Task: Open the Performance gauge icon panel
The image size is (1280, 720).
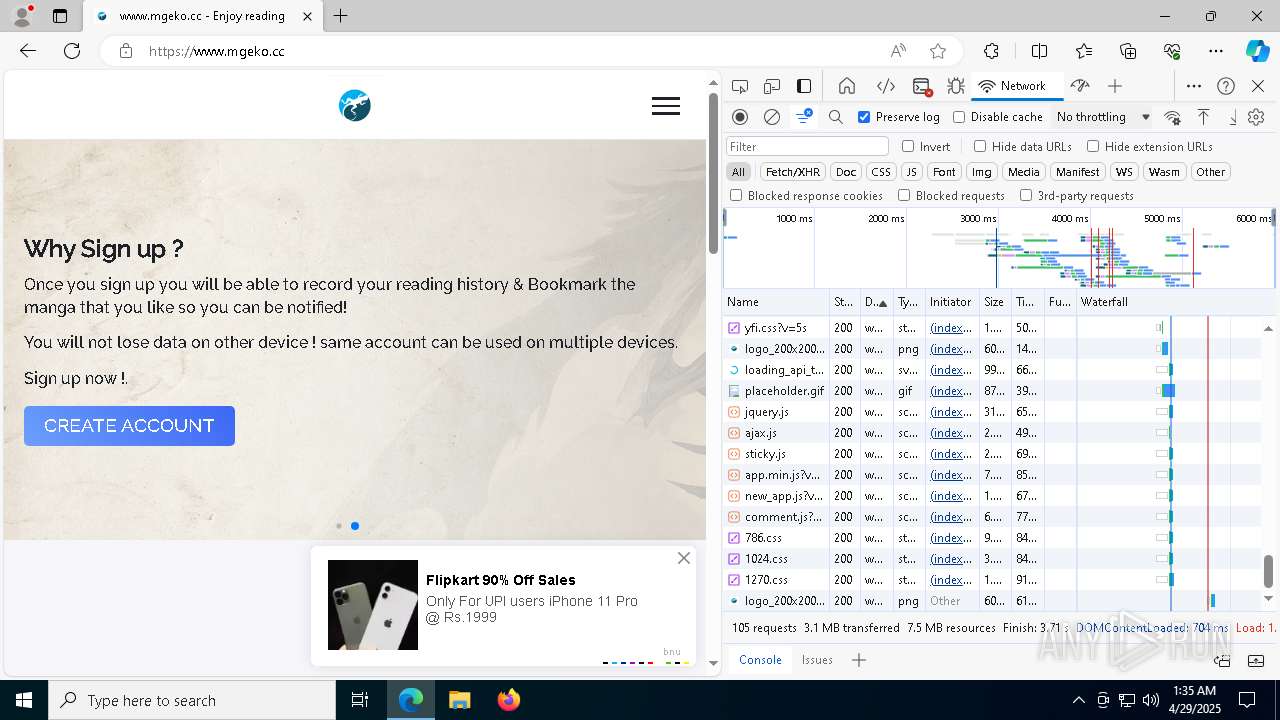Action: (x=1080, y=86)
